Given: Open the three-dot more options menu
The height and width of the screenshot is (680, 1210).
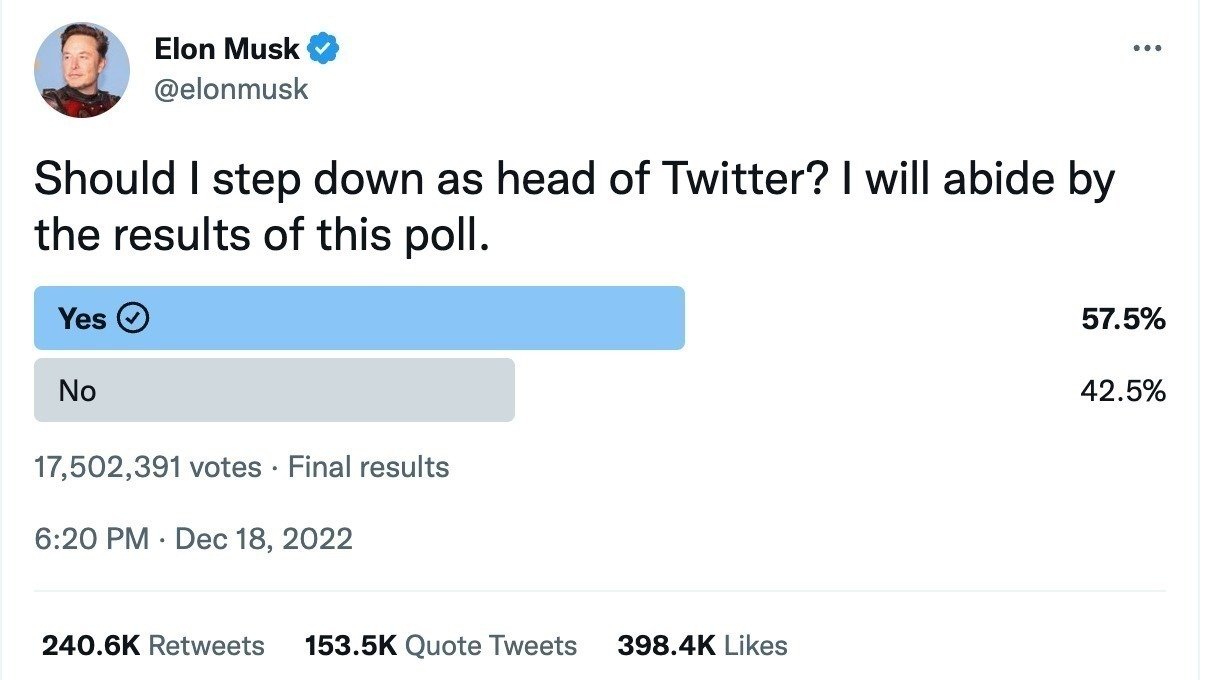Looking at the screenshot, I should (x=1147, y=48).
